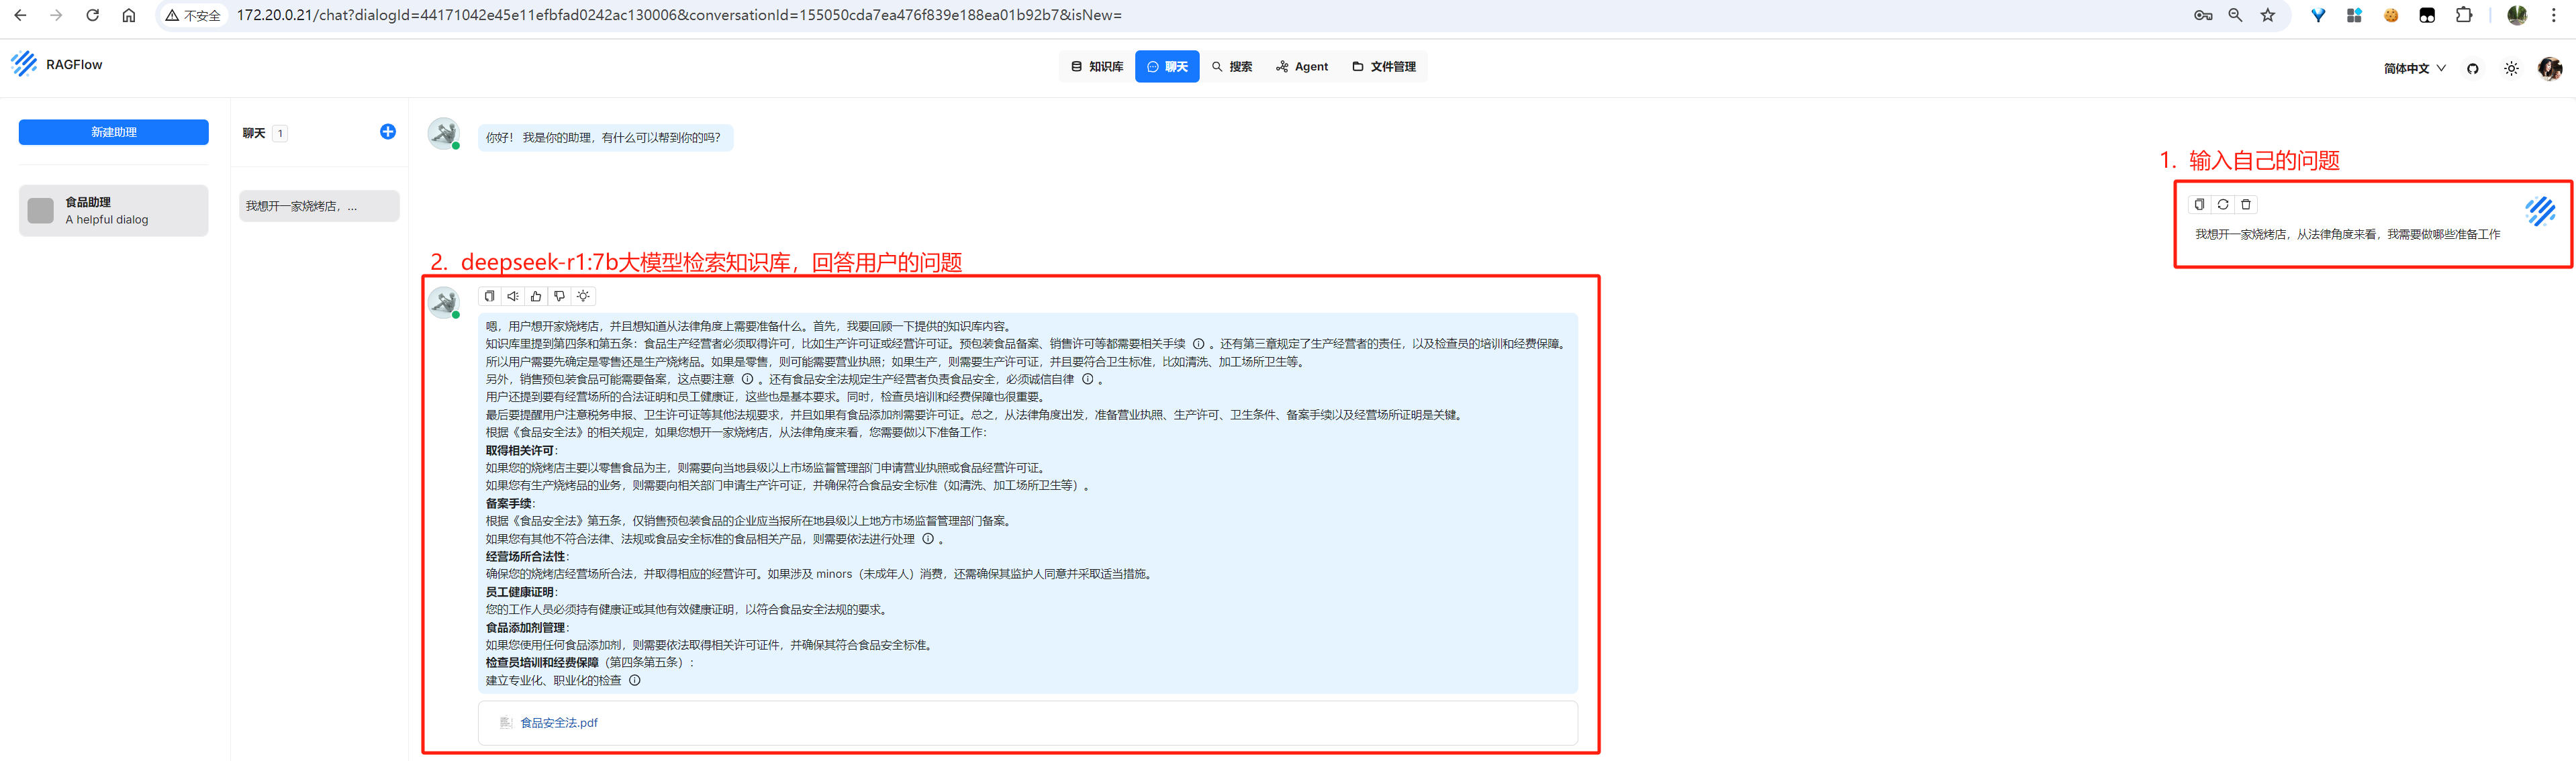
Task: Open the 我想开一家烧烤店 conversation item
Action: click(319, 206)
